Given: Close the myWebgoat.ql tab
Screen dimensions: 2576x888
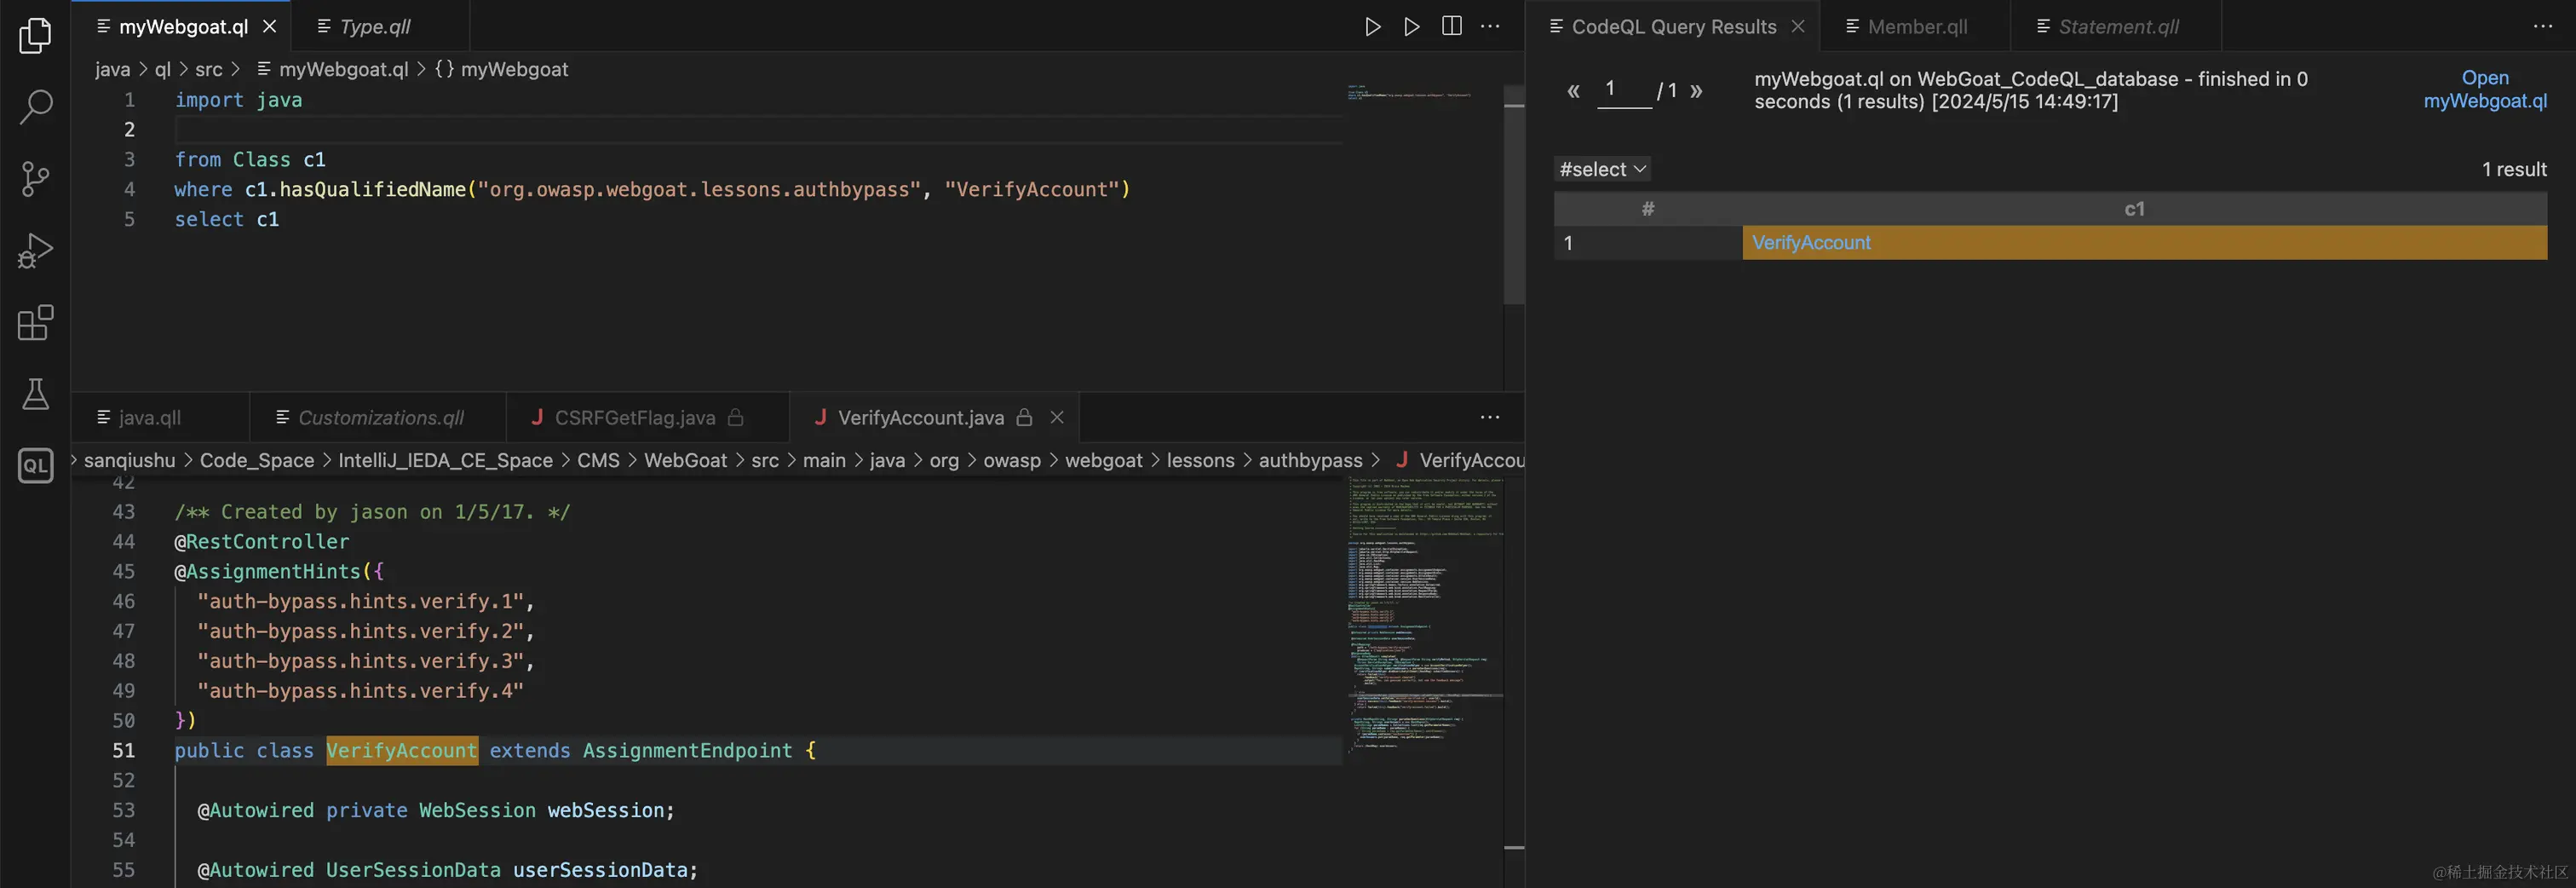Looking at the screenshot, I should click(x=269, y=27).
